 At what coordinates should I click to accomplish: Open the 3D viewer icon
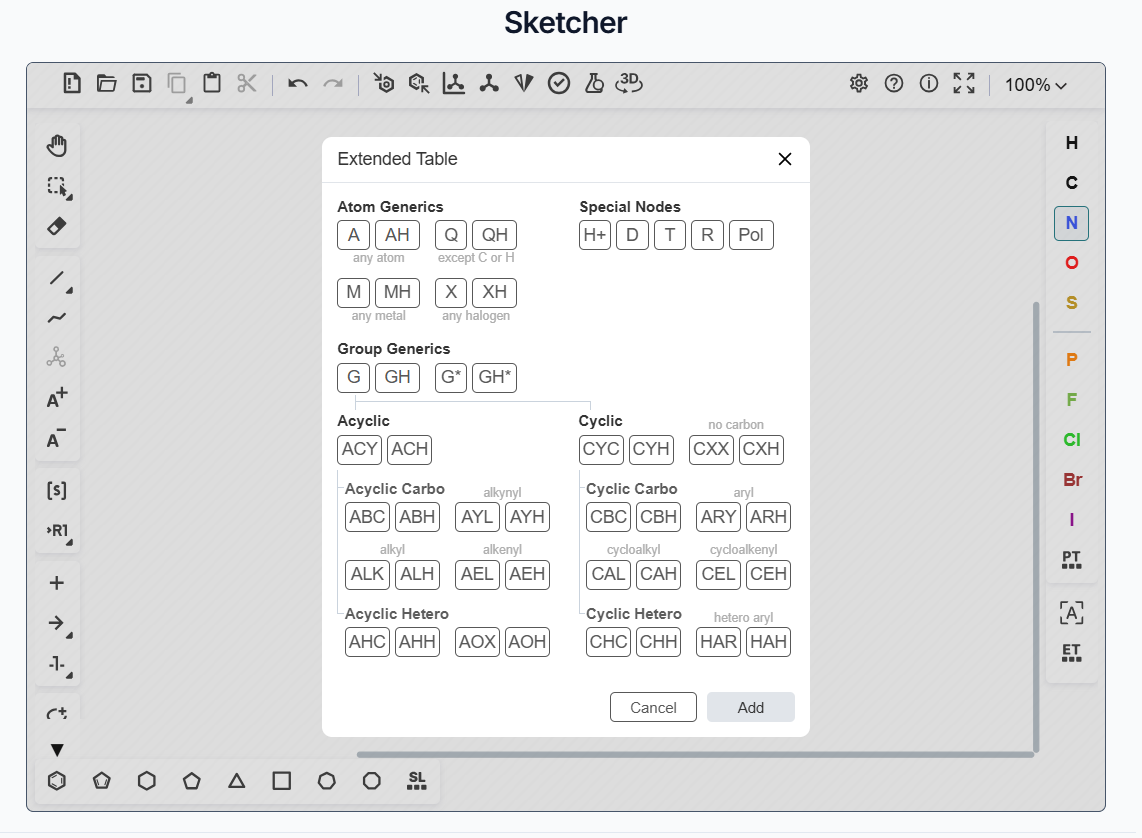click(x=629, y=84)
